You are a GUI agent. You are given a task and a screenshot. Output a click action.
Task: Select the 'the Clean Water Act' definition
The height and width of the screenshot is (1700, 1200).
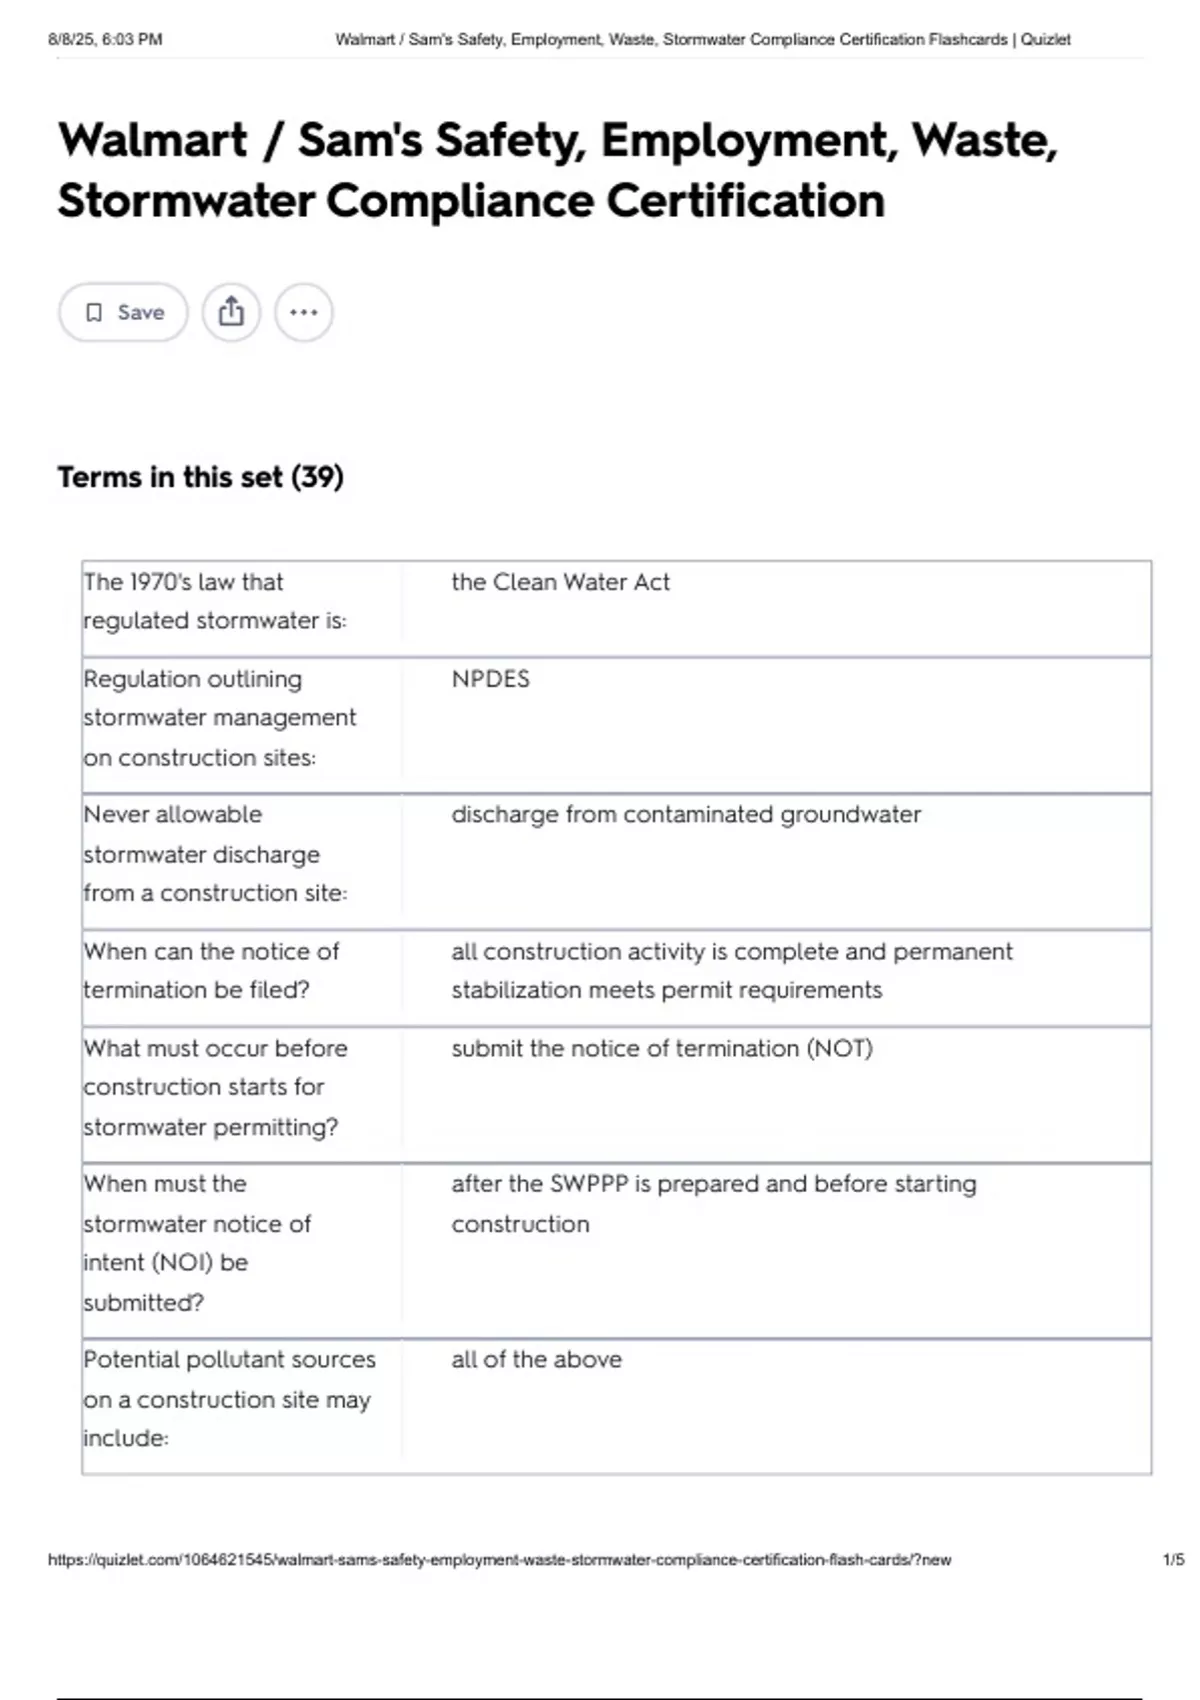click(x=560, y=582)
